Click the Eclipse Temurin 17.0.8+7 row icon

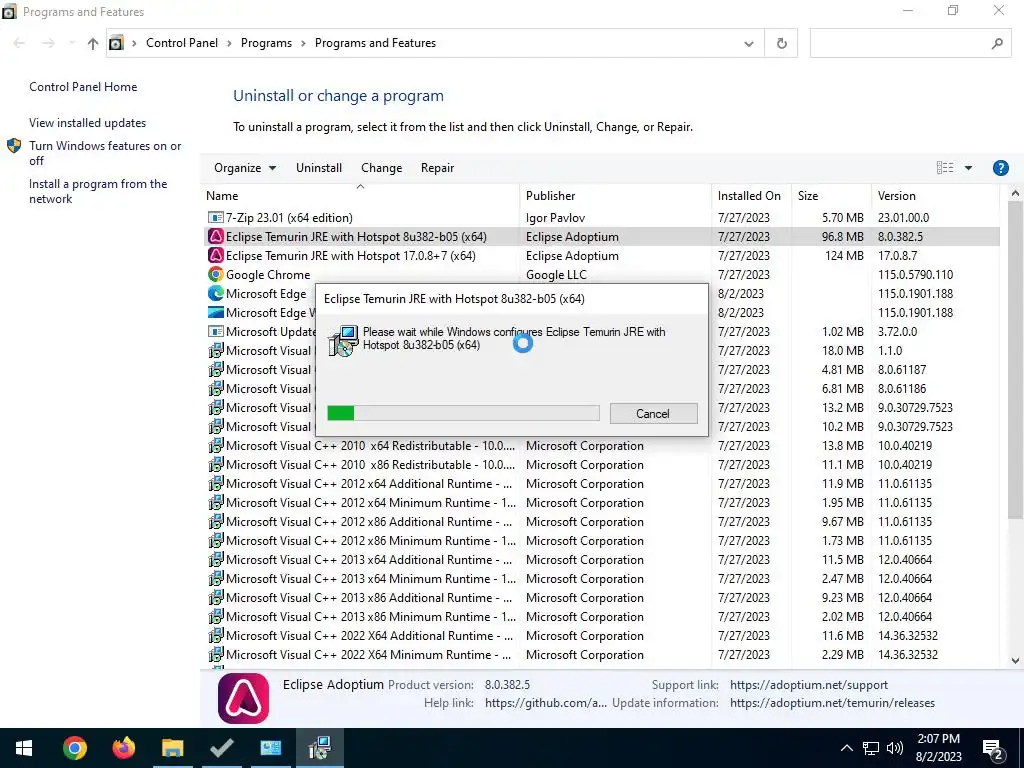(x=215, y=255)
